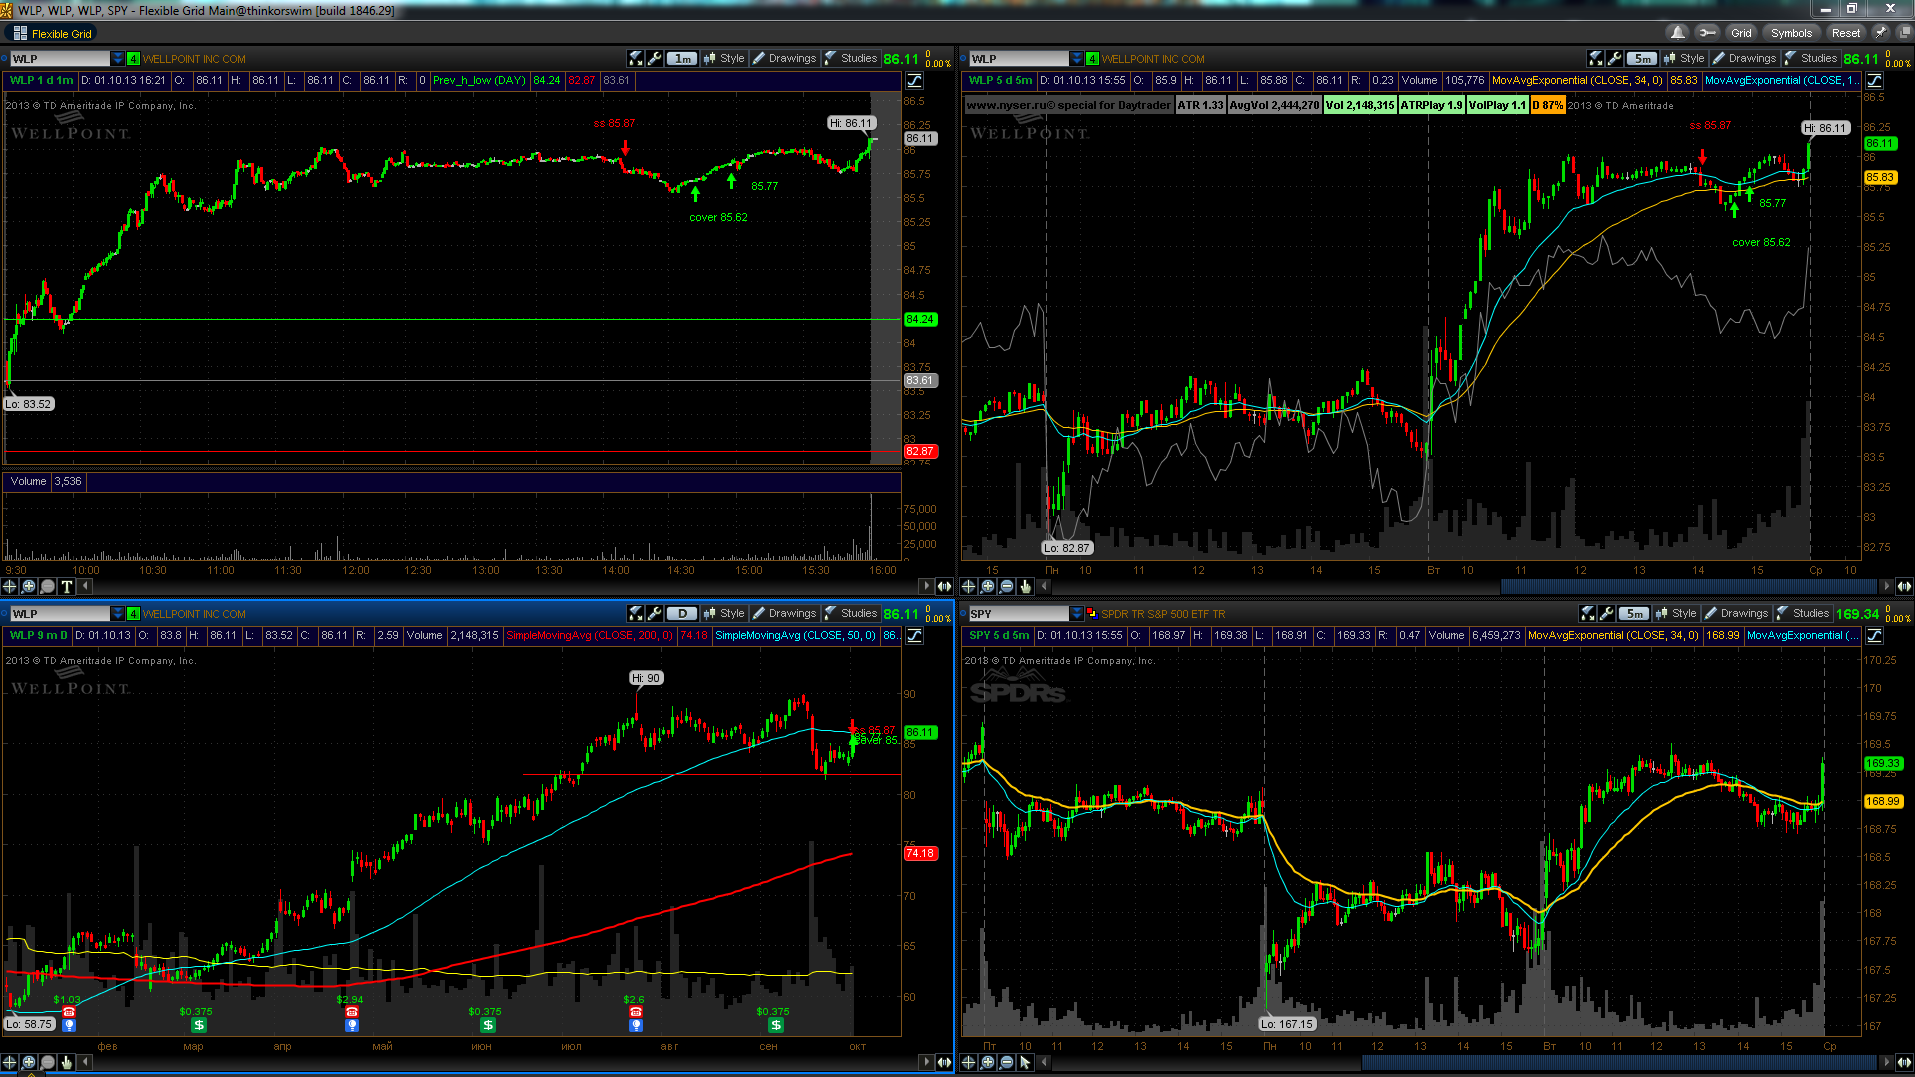This screenshot has width=1915, height=1077.
Task: Click the time scrollbar under SPY chart
Action: click(1618, 1062)
